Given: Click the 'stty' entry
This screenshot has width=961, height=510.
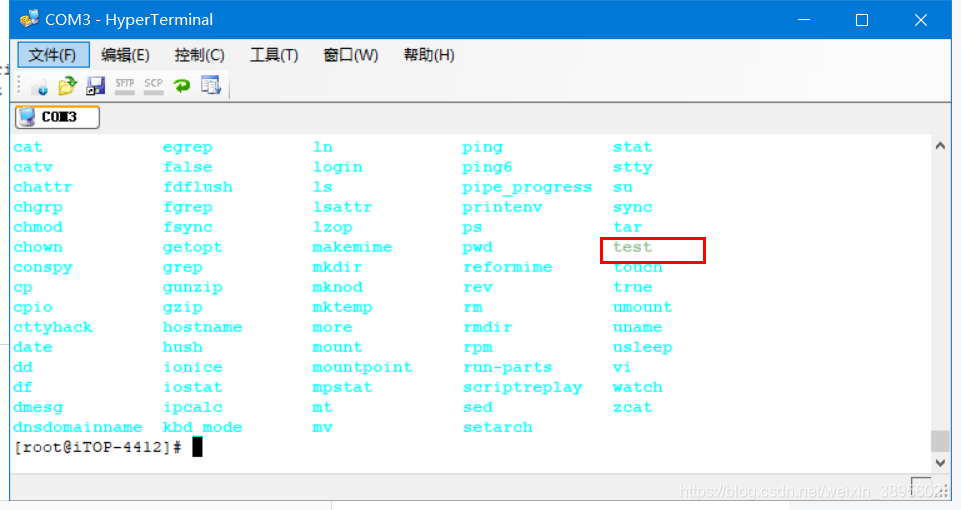Looking at the screenshot, I should coord(632,167).
